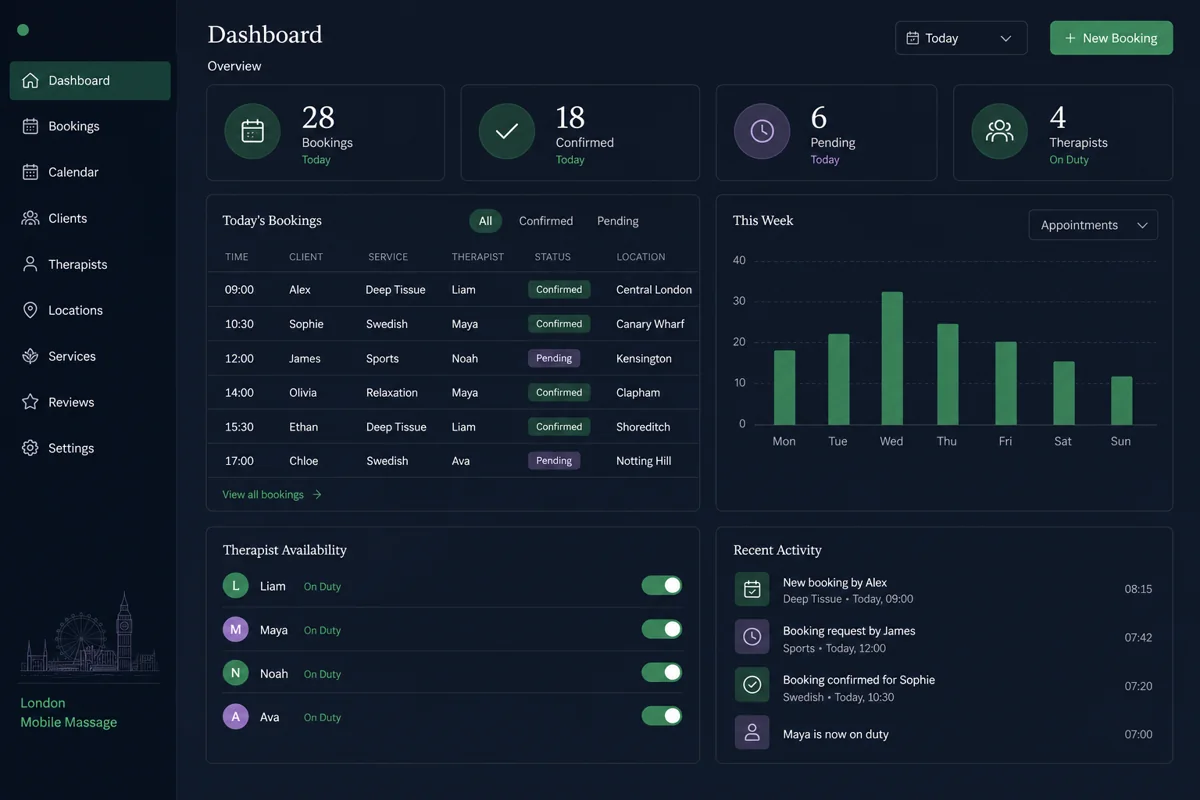Viewport: 1200px width, 800px height.
Task: Click the TIME column header
Action: point(237,257)
